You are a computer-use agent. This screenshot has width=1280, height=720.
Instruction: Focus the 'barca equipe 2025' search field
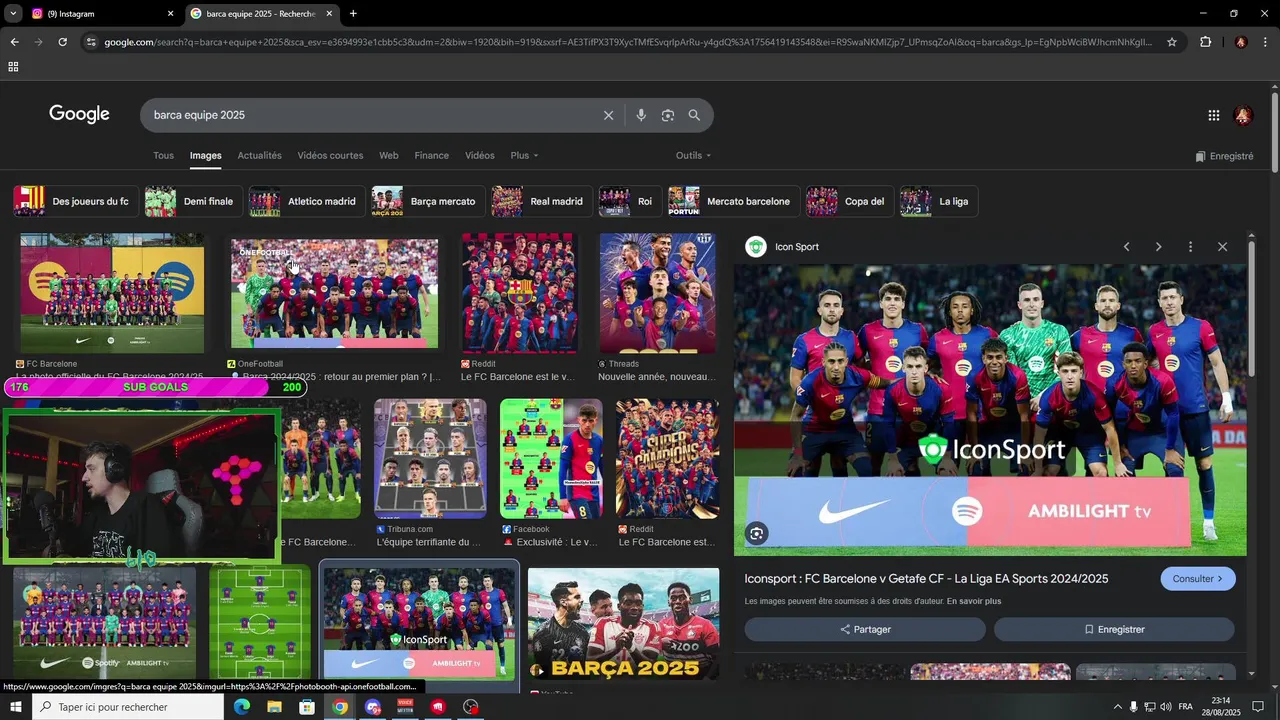pos(370,115)
